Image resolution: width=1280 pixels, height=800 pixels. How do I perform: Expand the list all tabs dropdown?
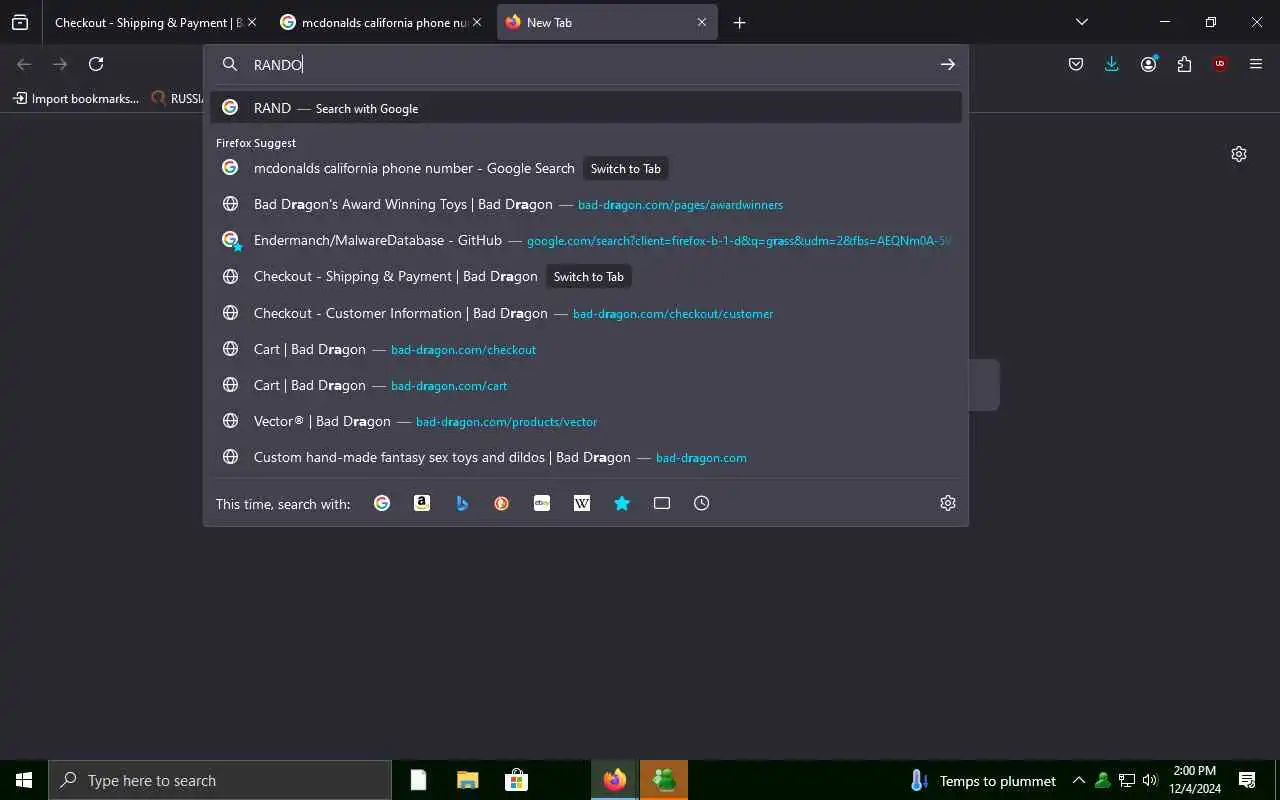1081,22
